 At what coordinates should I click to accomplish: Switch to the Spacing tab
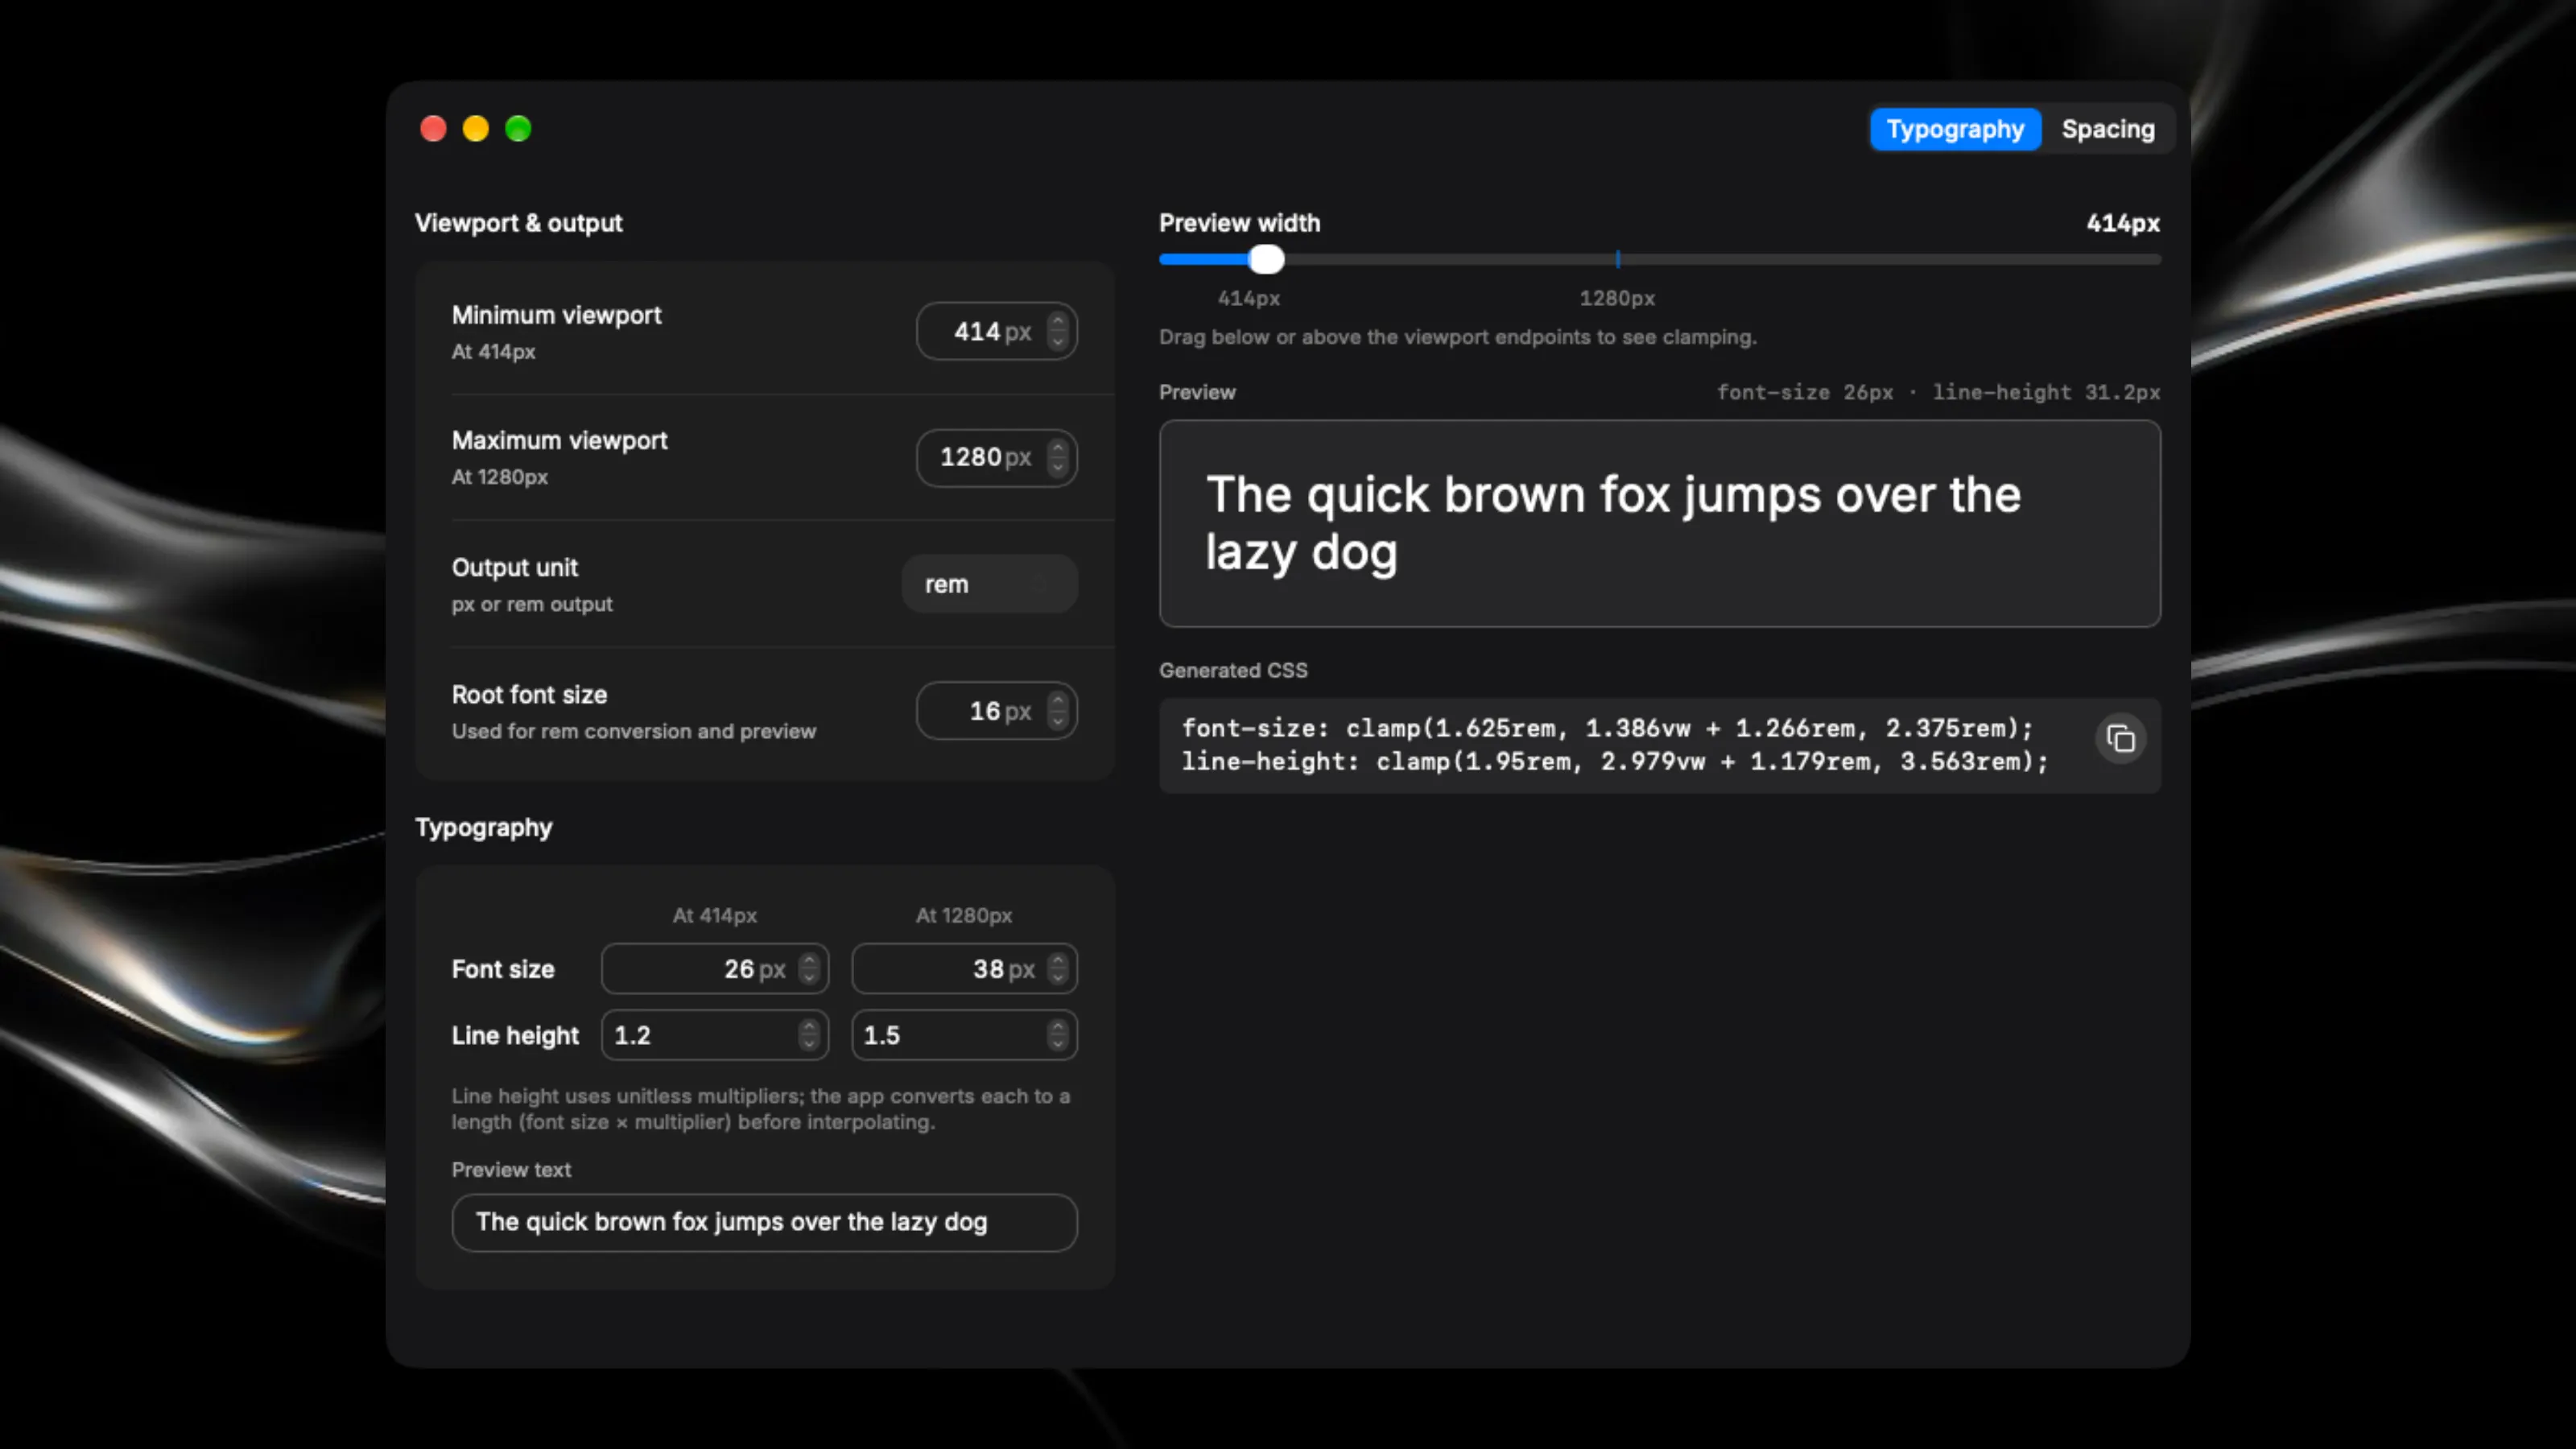(x=2108, y=129)
